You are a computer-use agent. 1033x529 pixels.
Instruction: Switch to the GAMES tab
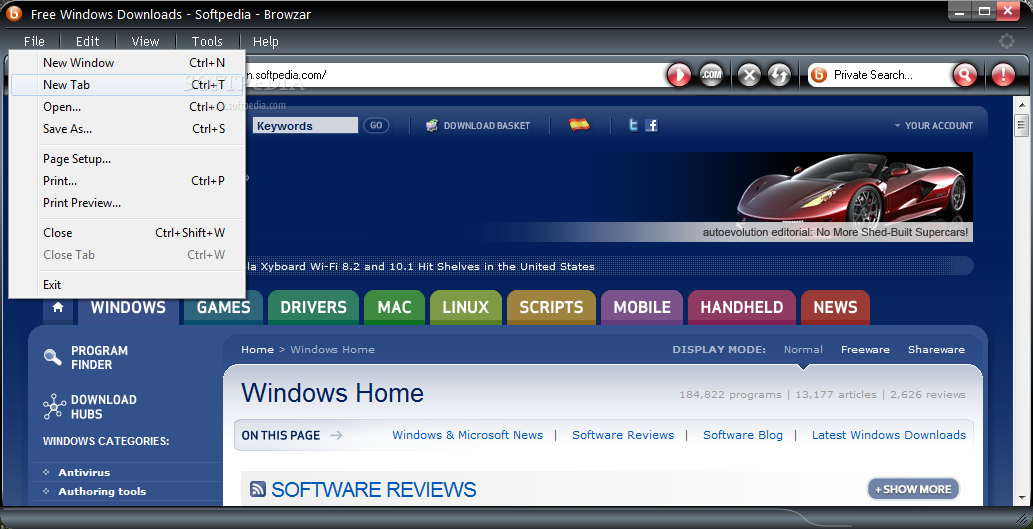pyautogui.click(x=223, y=307)
